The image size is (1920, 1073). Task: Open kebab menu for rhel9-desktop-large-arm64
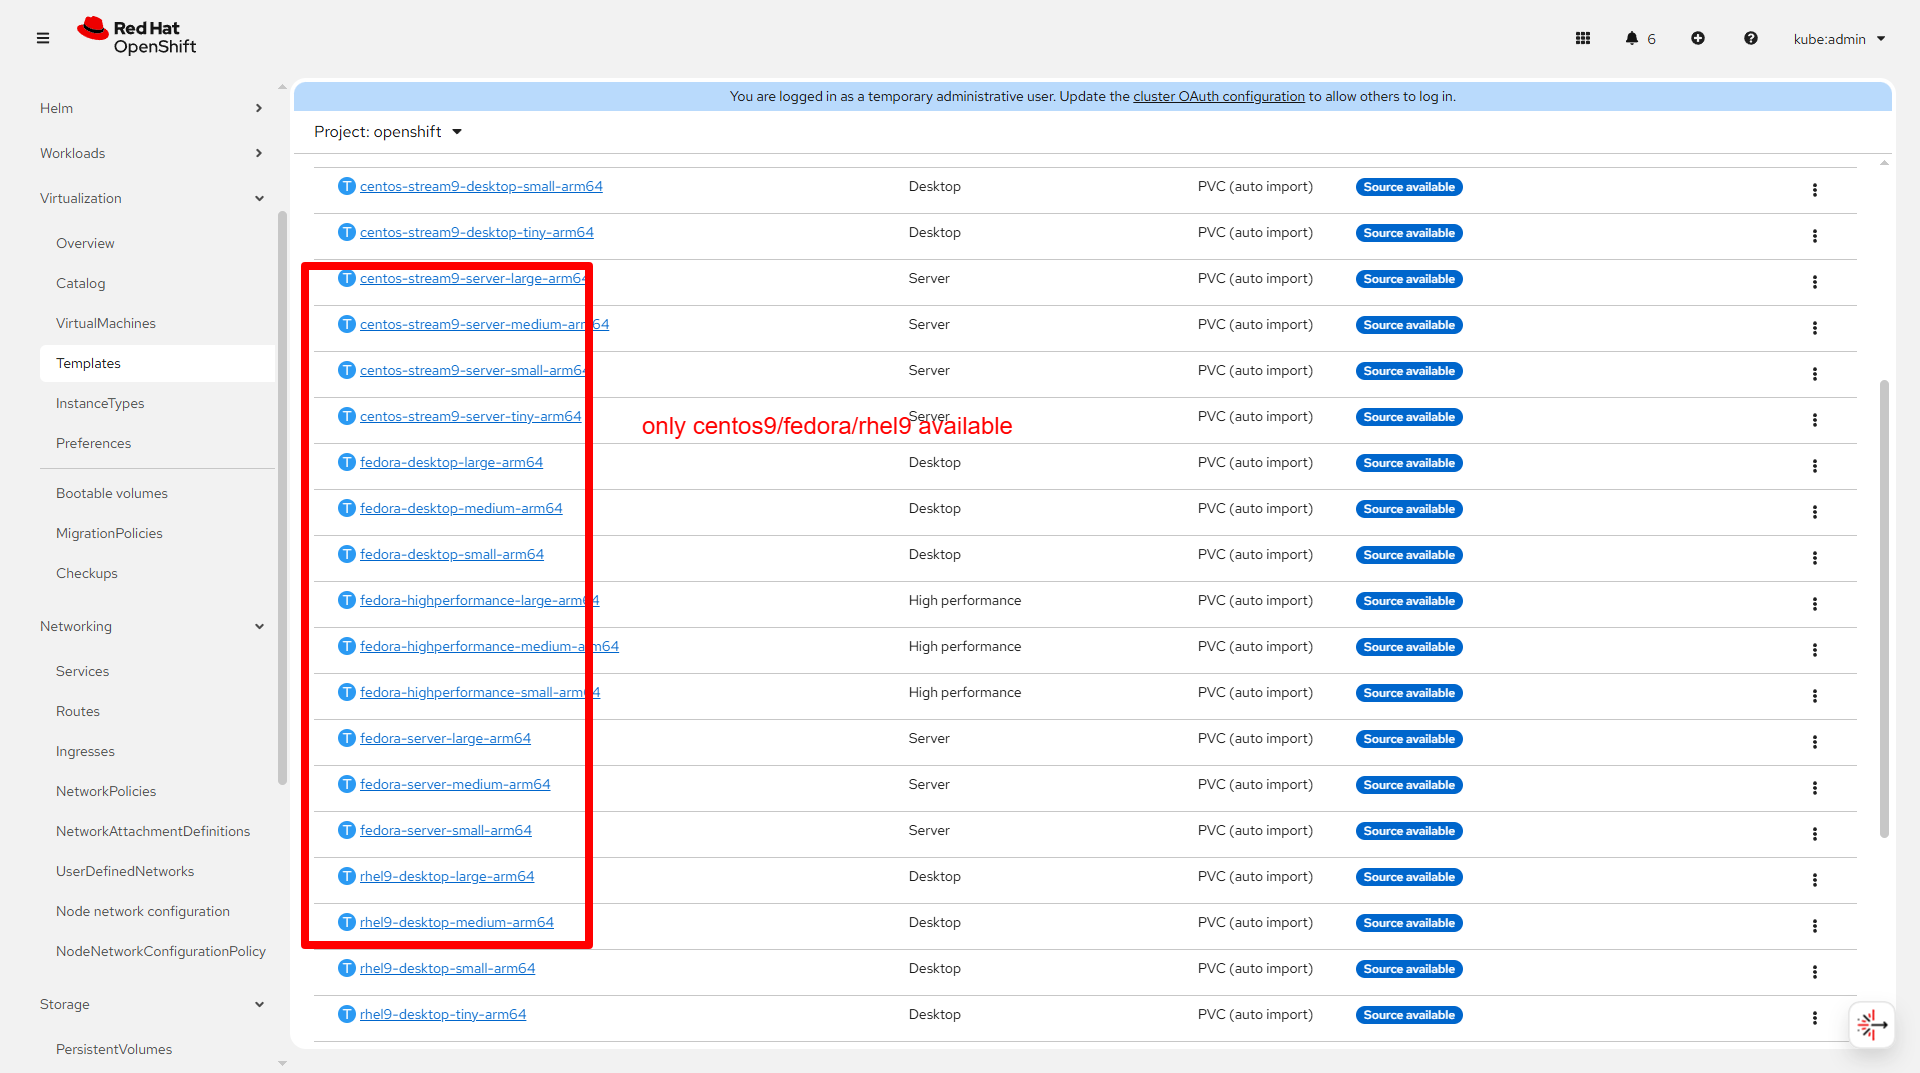pos(1815,880)
